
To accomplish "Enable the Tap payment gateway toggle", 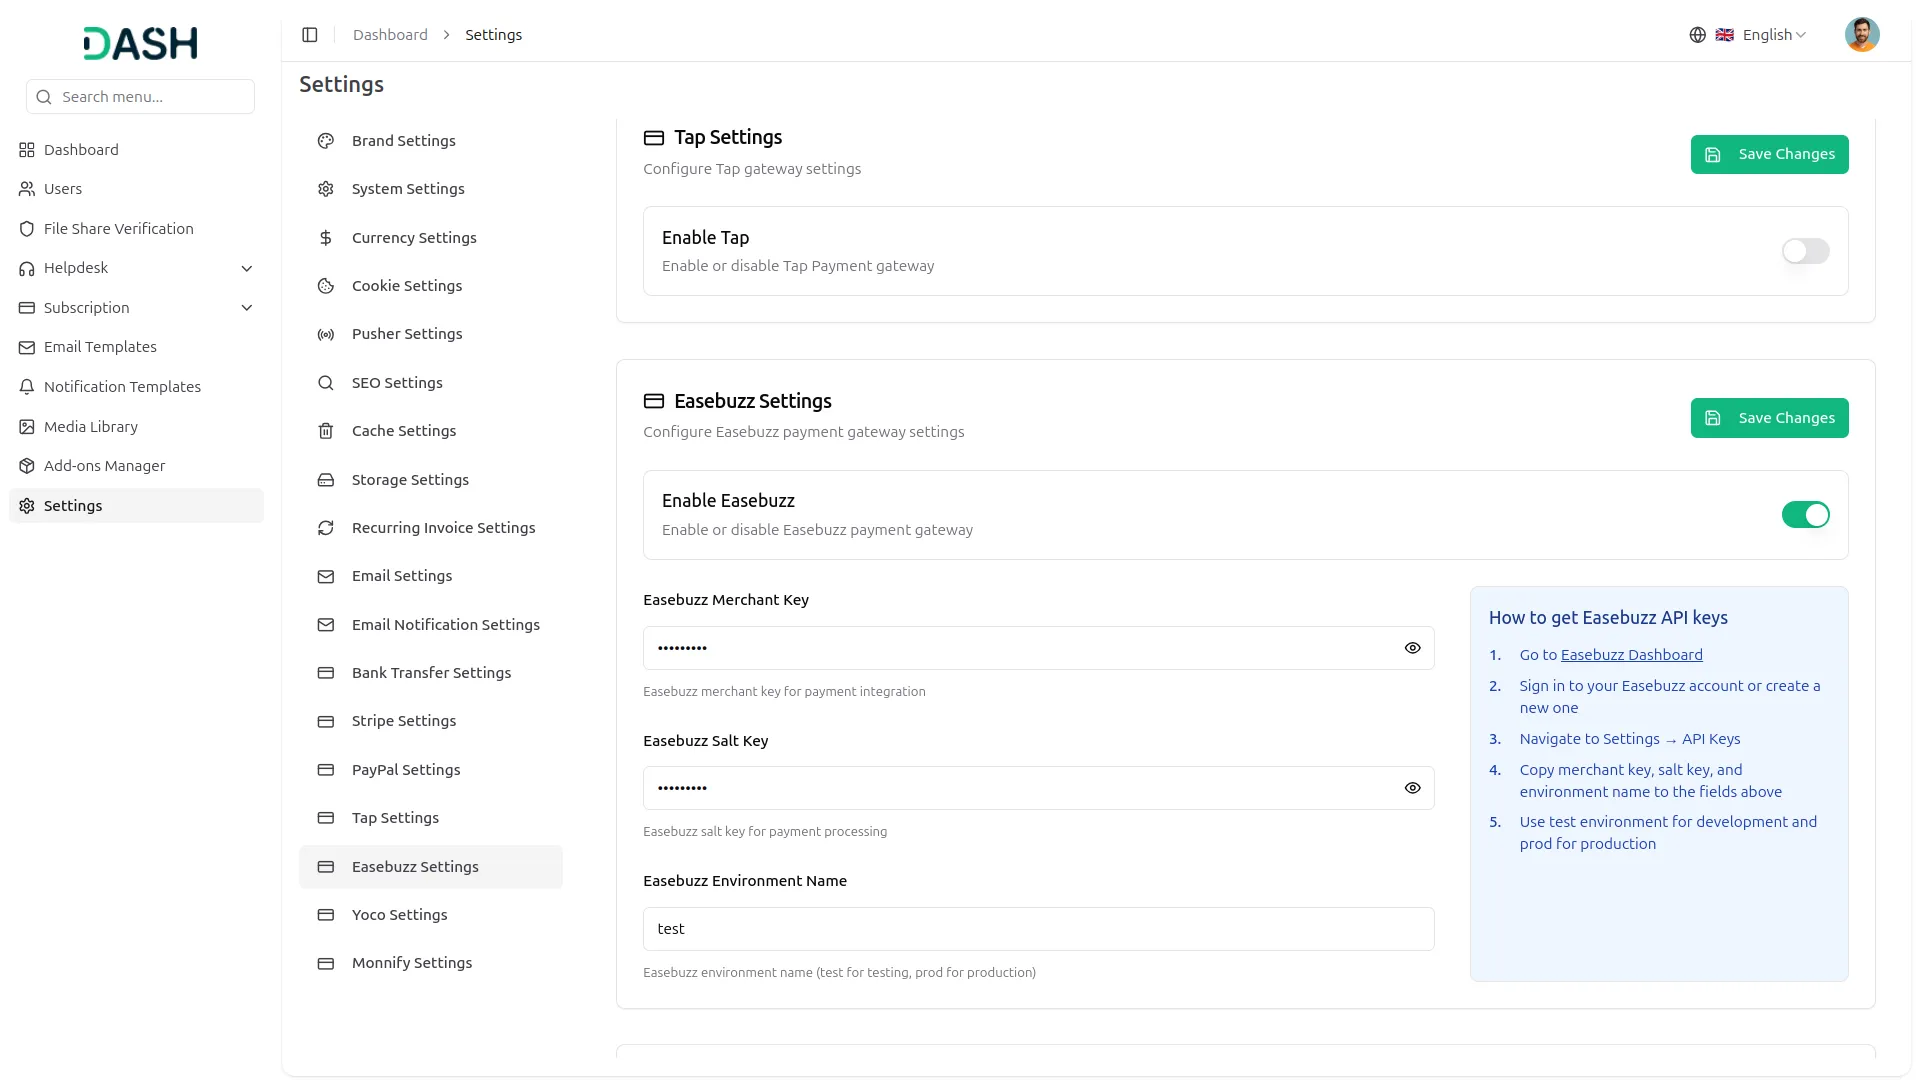I will (1805, 251).
